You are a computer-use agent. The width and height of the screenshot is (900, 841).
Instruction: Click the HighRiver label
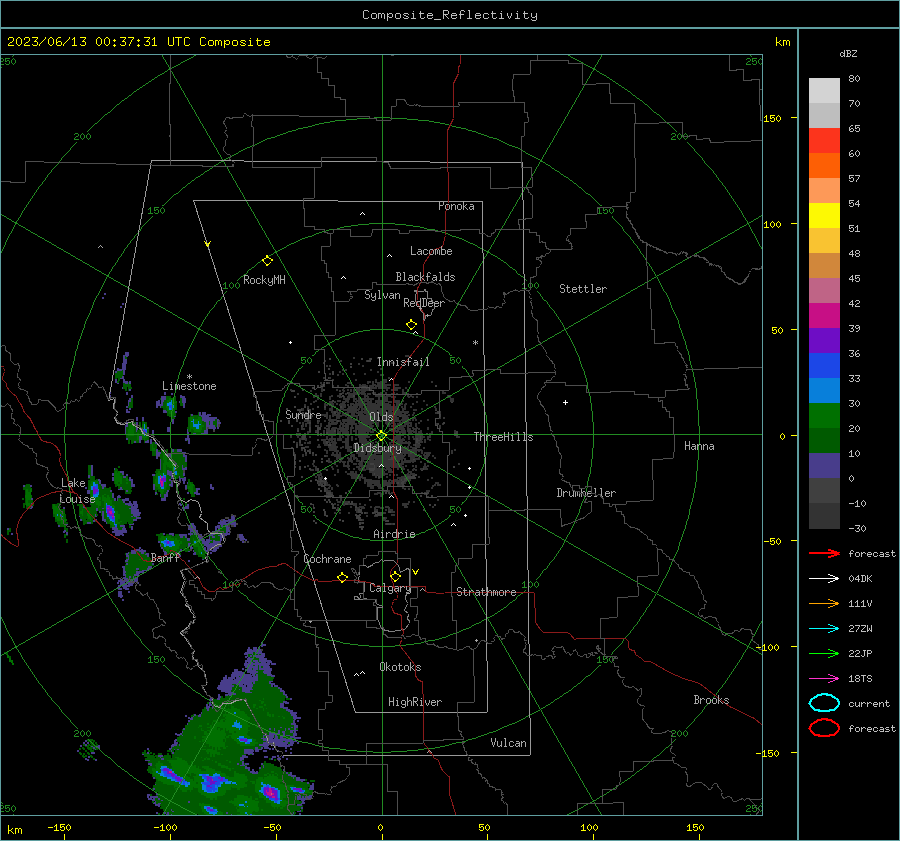415,702
